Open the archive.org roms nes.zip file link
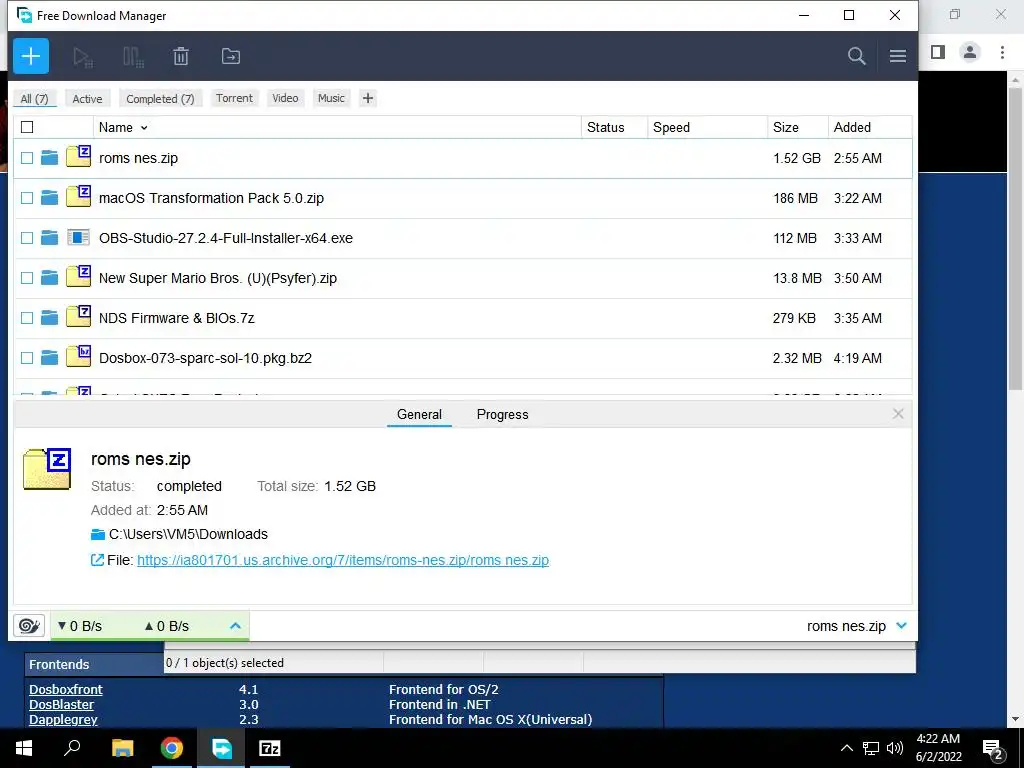The height and width of the screenshot is (768, 1024). pos(343,560)
